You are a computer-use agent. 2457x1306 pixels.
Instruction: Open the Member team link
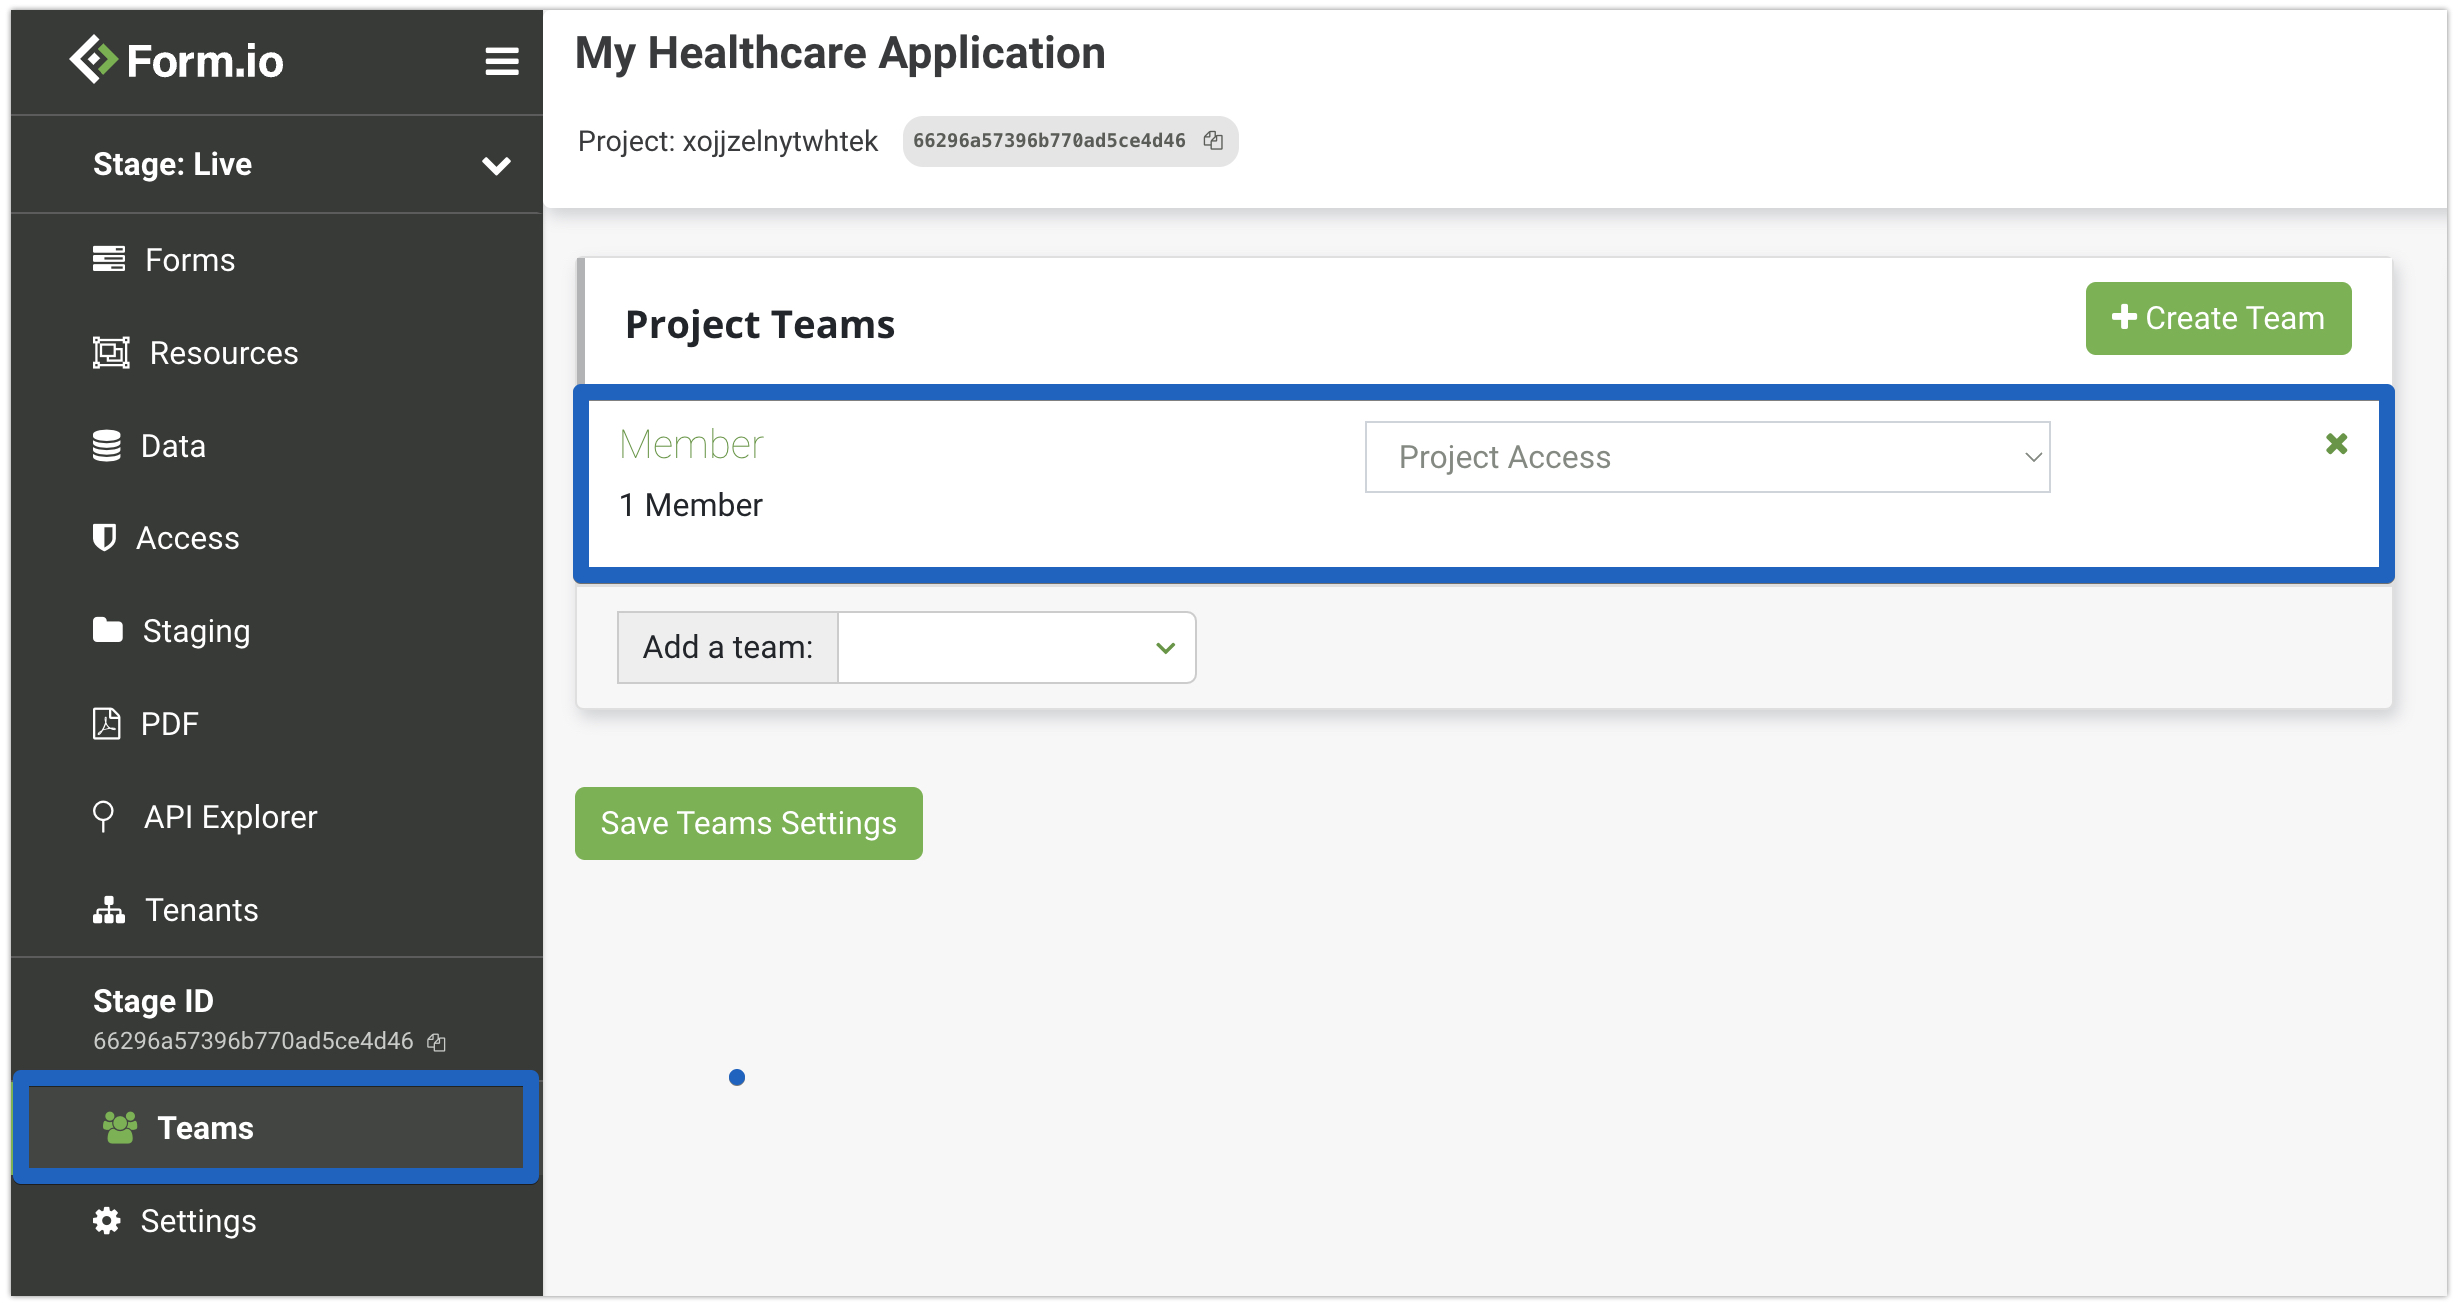coord(691,444)
